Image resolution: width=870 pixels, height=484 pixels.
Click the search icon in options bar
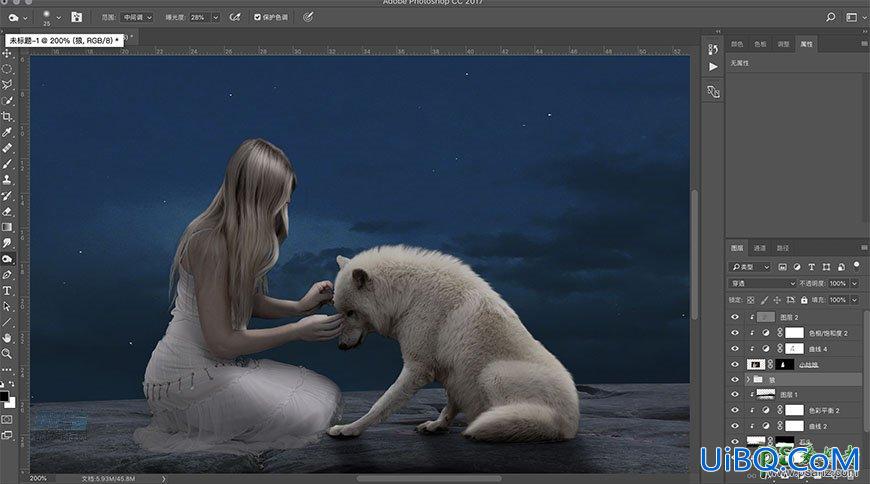pyautogui.click(x=831, y=17)
